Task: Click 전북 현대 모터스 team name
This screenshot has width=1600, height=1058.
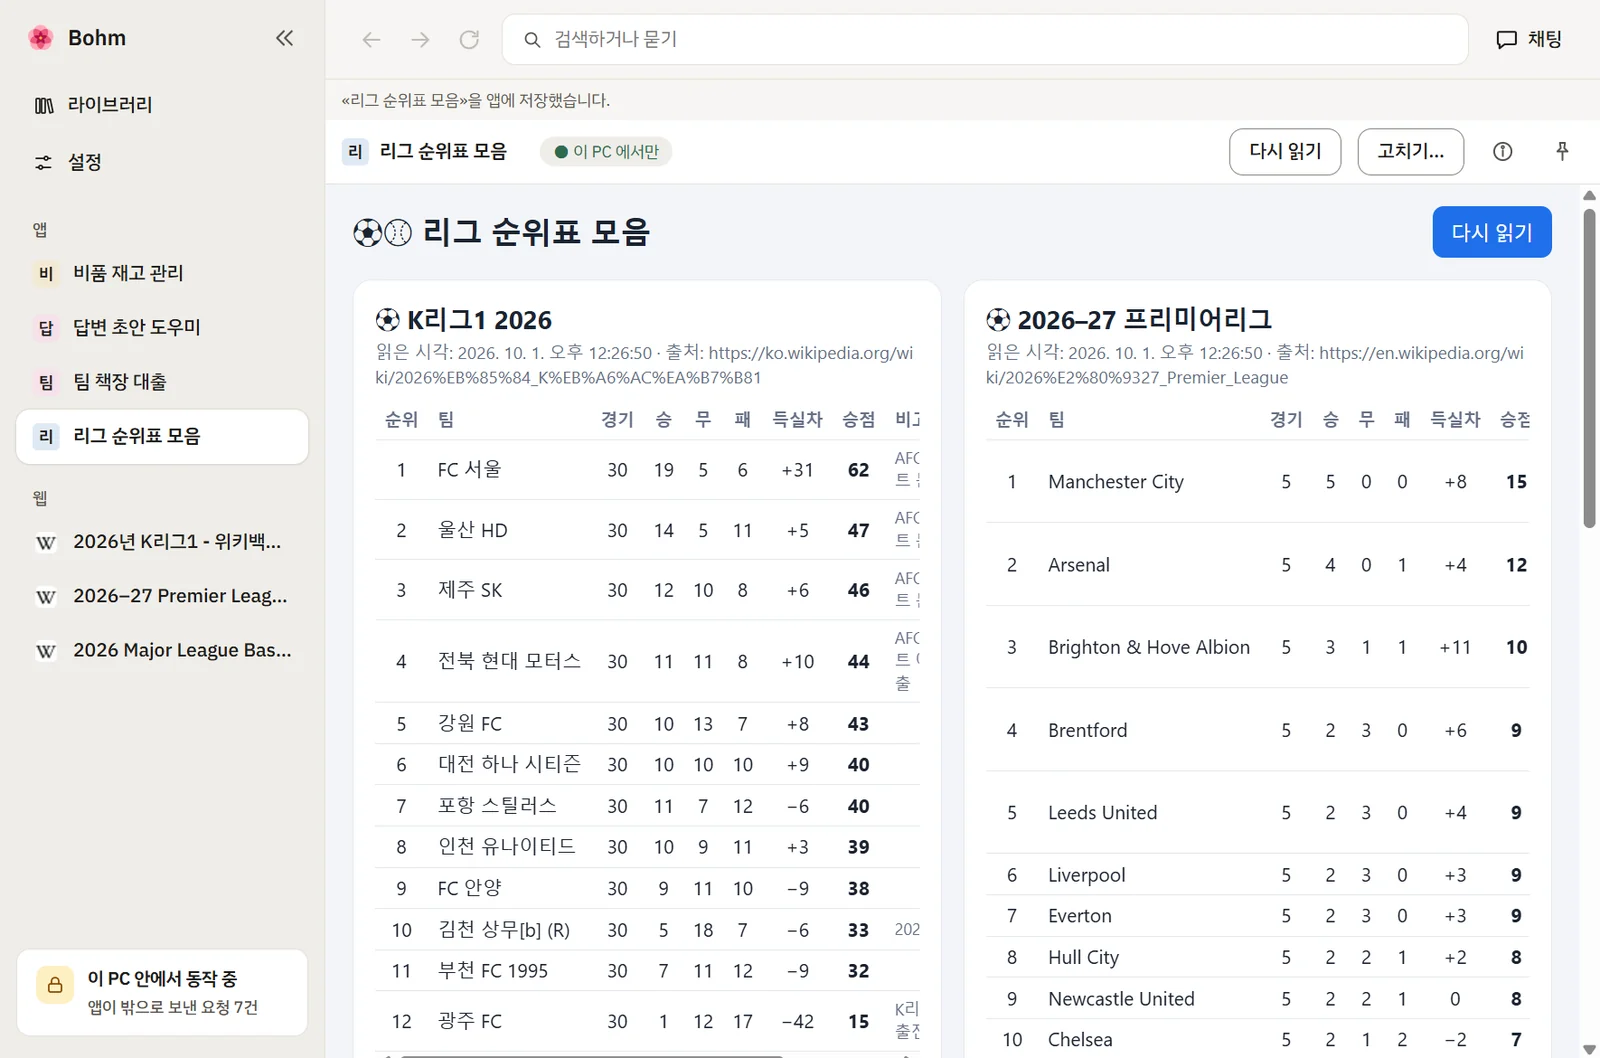Action: (x=509, y=661)
